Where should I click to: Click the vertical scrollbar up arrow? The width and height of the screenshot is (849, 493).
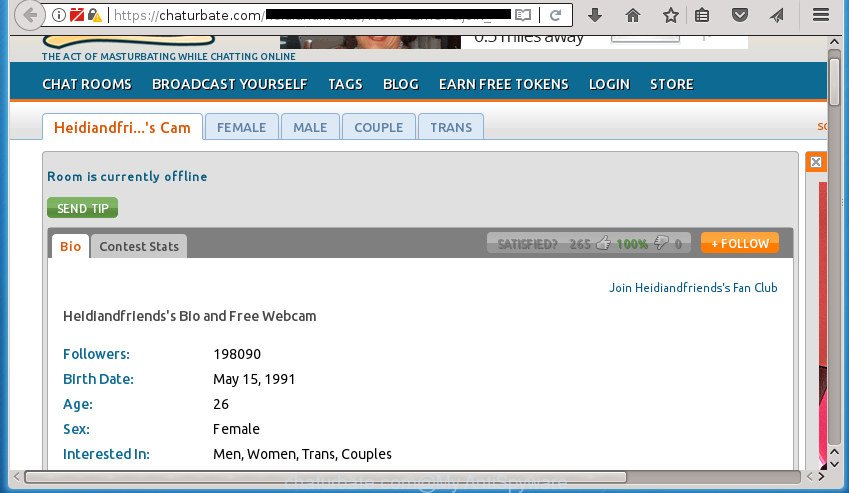[x=834, y=42]
